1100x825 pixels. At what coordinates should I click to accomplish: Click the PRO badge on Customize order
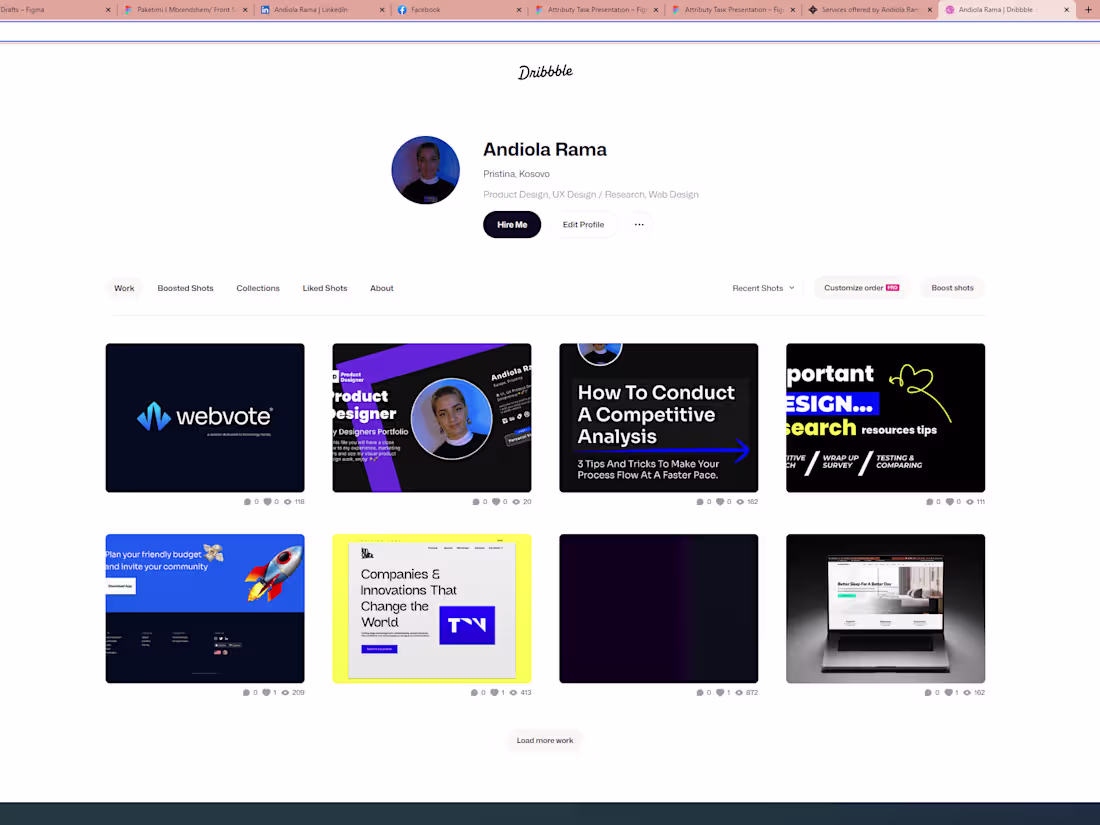(x=892, y=288)
